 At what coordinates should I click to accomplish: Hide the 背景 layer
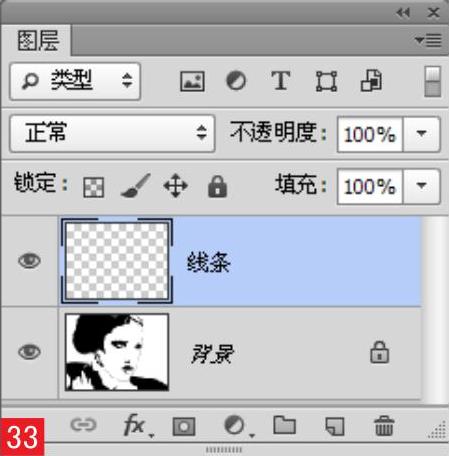pos(29,352)
